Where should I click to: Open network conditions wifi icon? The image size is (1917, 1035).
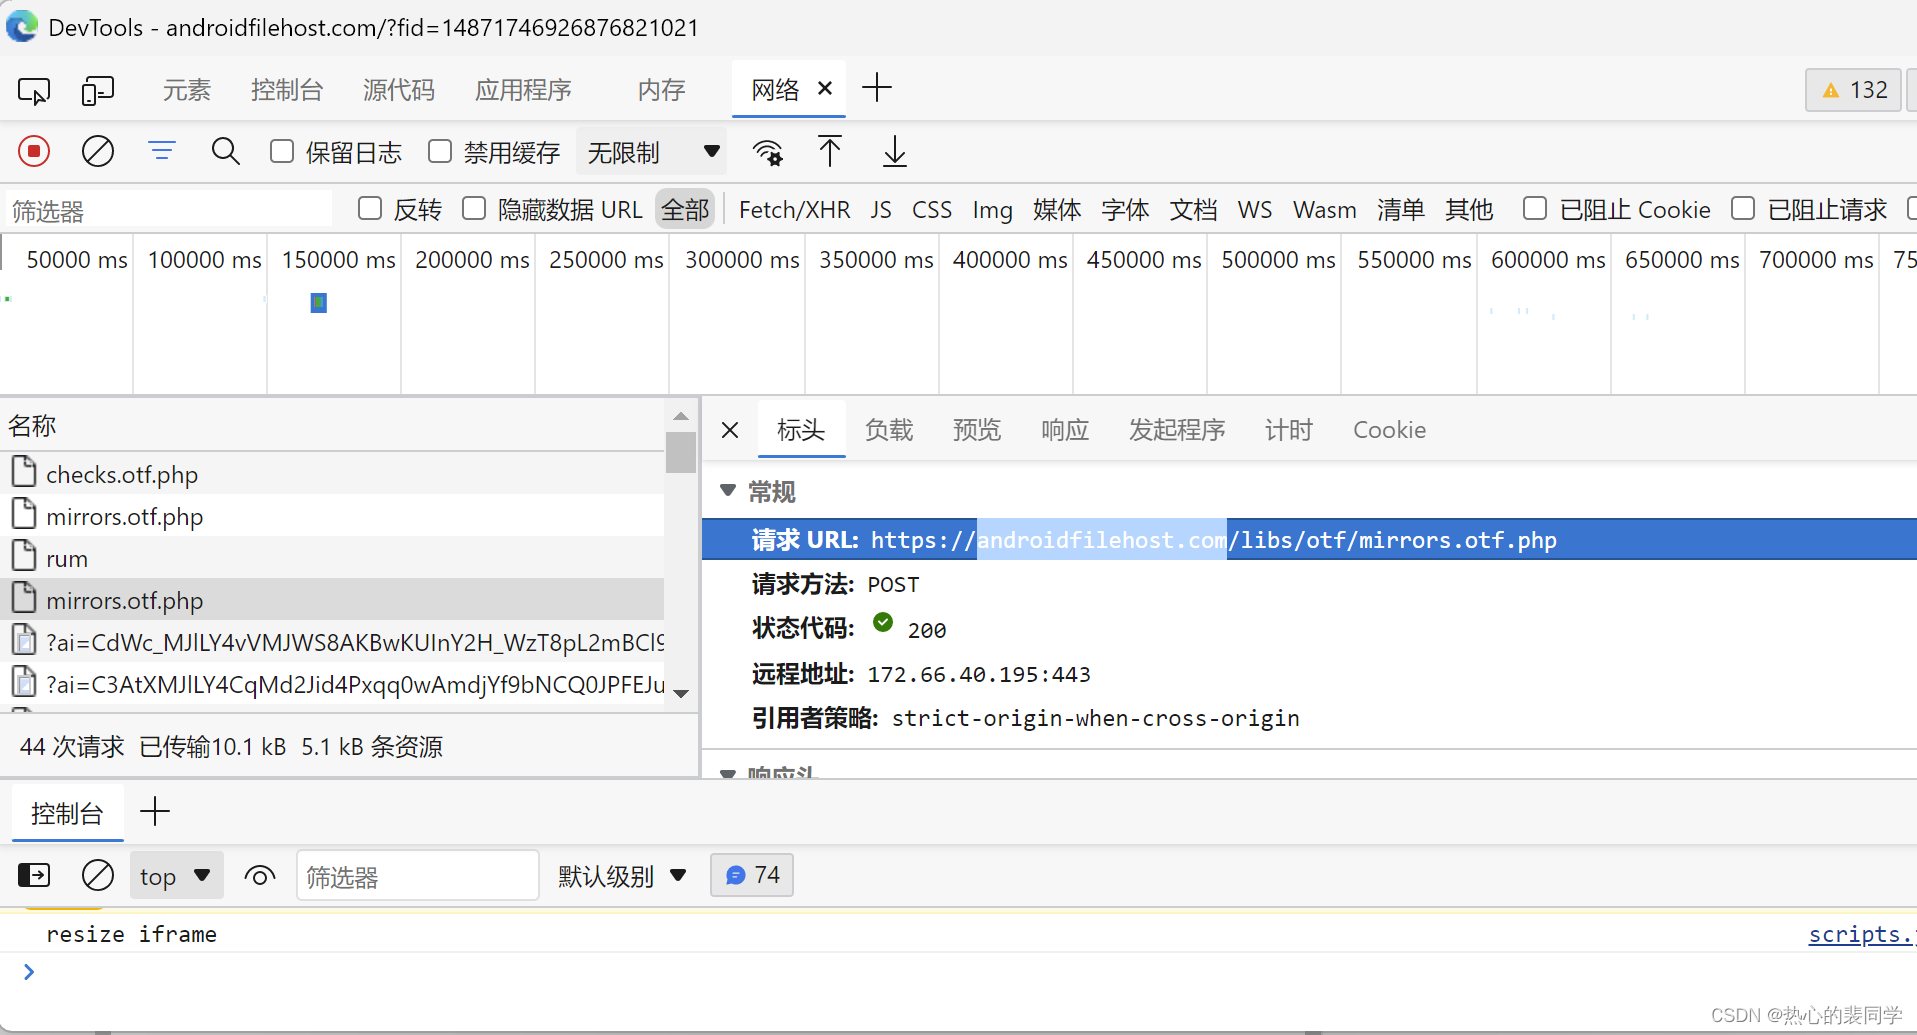coord(768,152)
